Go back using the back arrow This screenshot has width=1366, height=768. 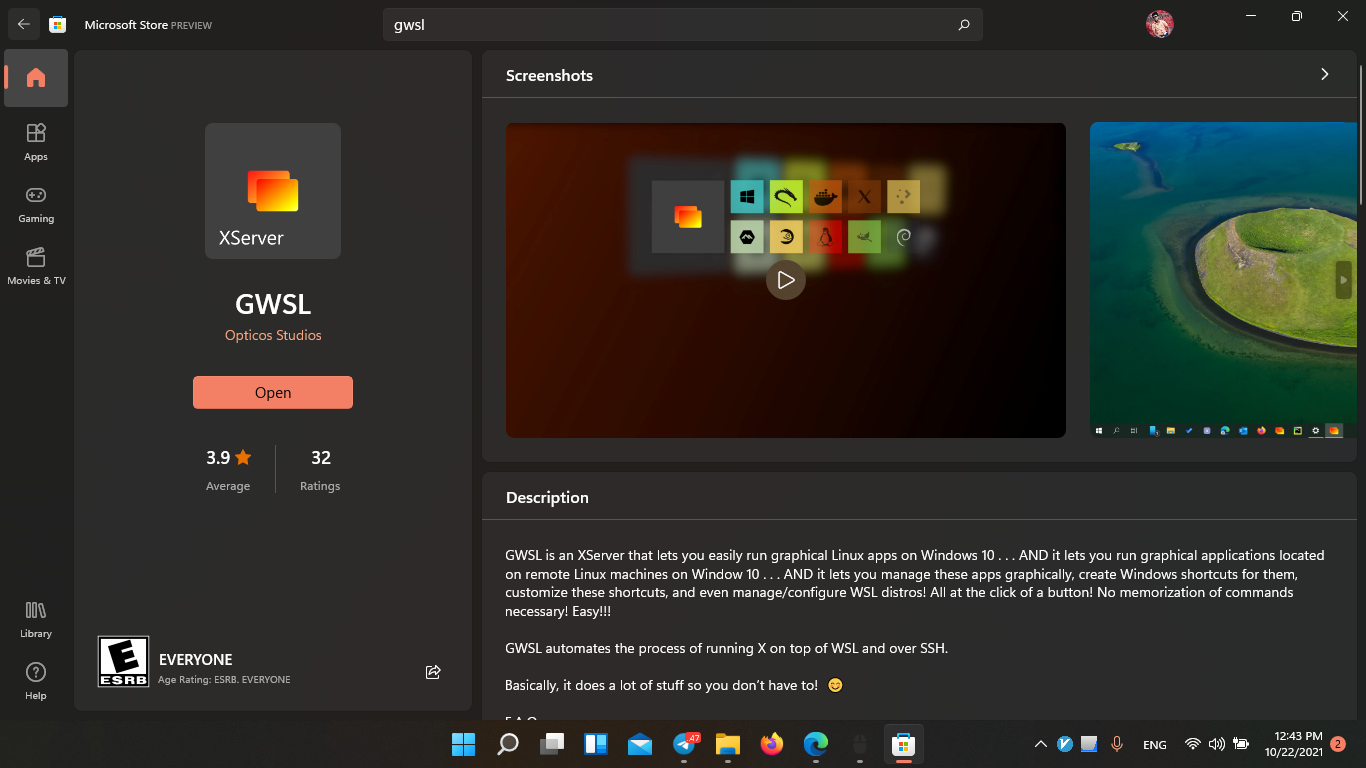tap(24, 24)
